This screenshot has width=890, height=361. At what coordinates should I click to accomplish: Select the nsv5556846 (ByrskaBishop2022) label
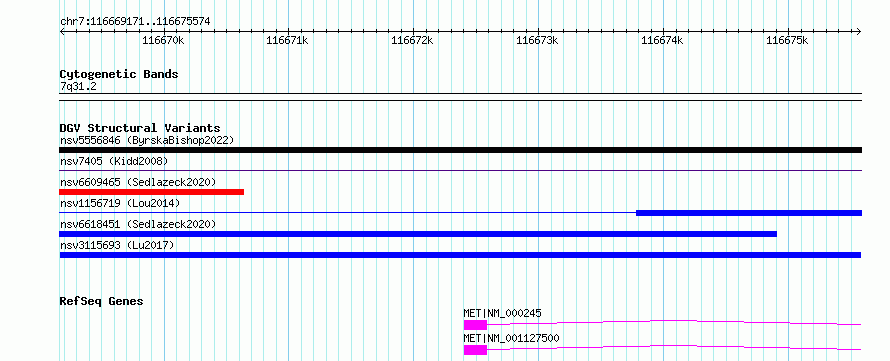(147, 140)
